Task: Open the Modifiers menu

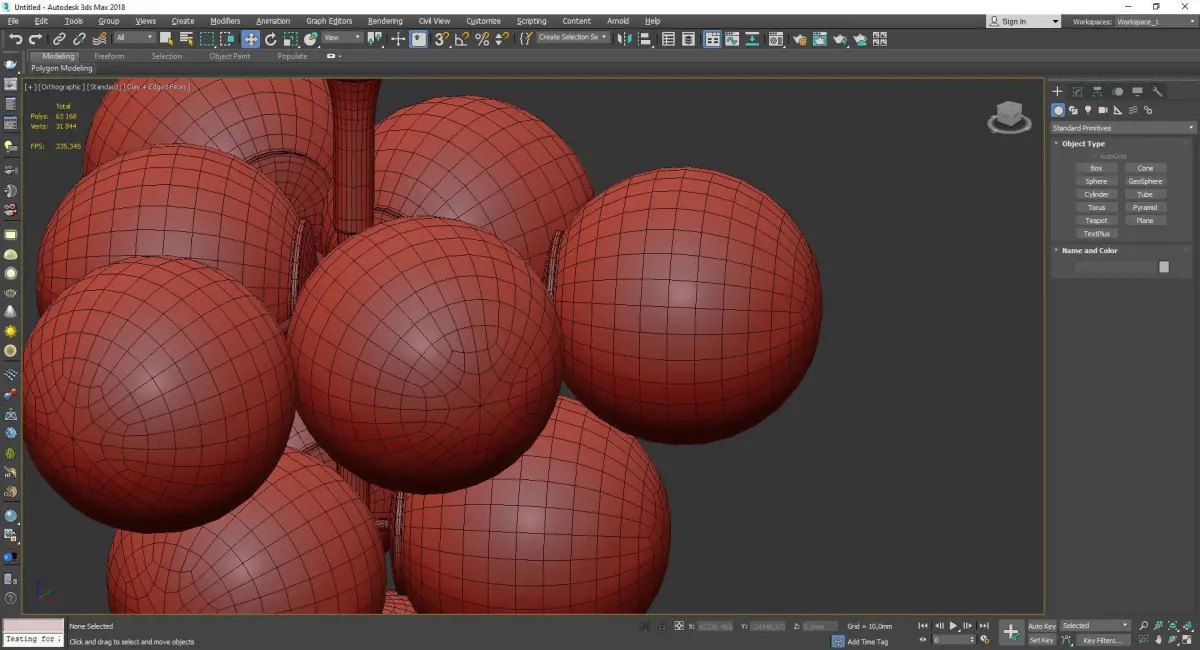Action: (225, 21)
